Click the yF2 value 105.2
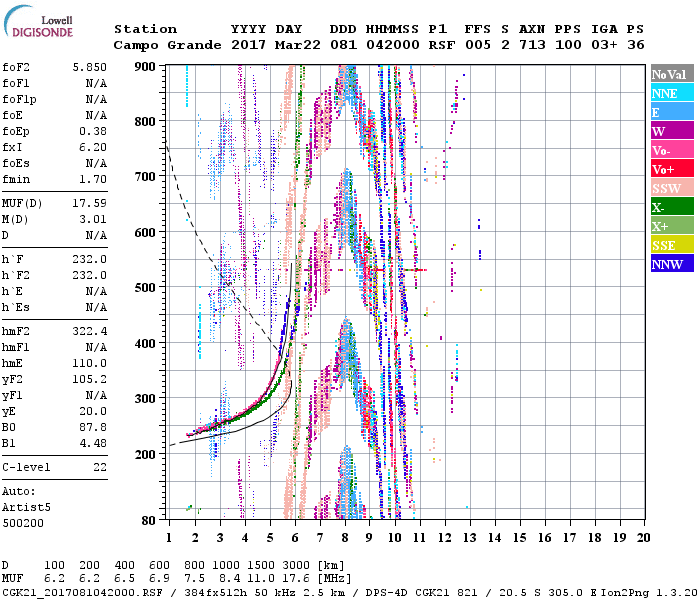 [x=90, y=379]
